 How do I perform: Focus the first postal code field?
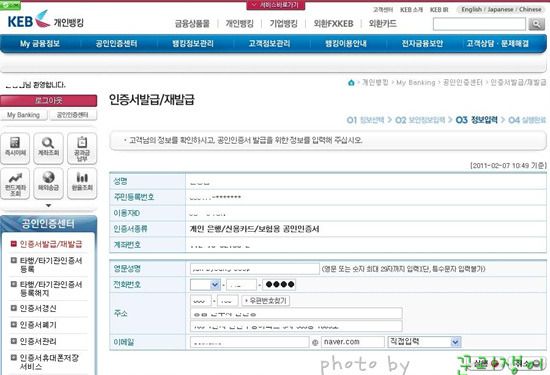tap(201, 301)
